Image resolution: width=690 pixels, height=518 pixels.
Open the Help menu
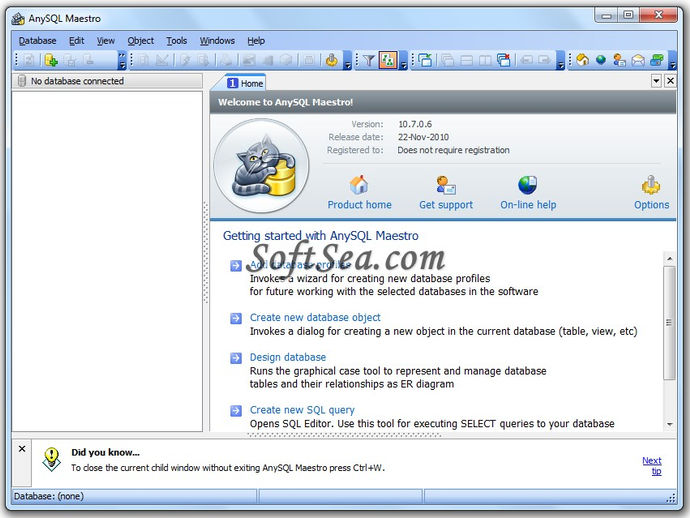[256, 41]
